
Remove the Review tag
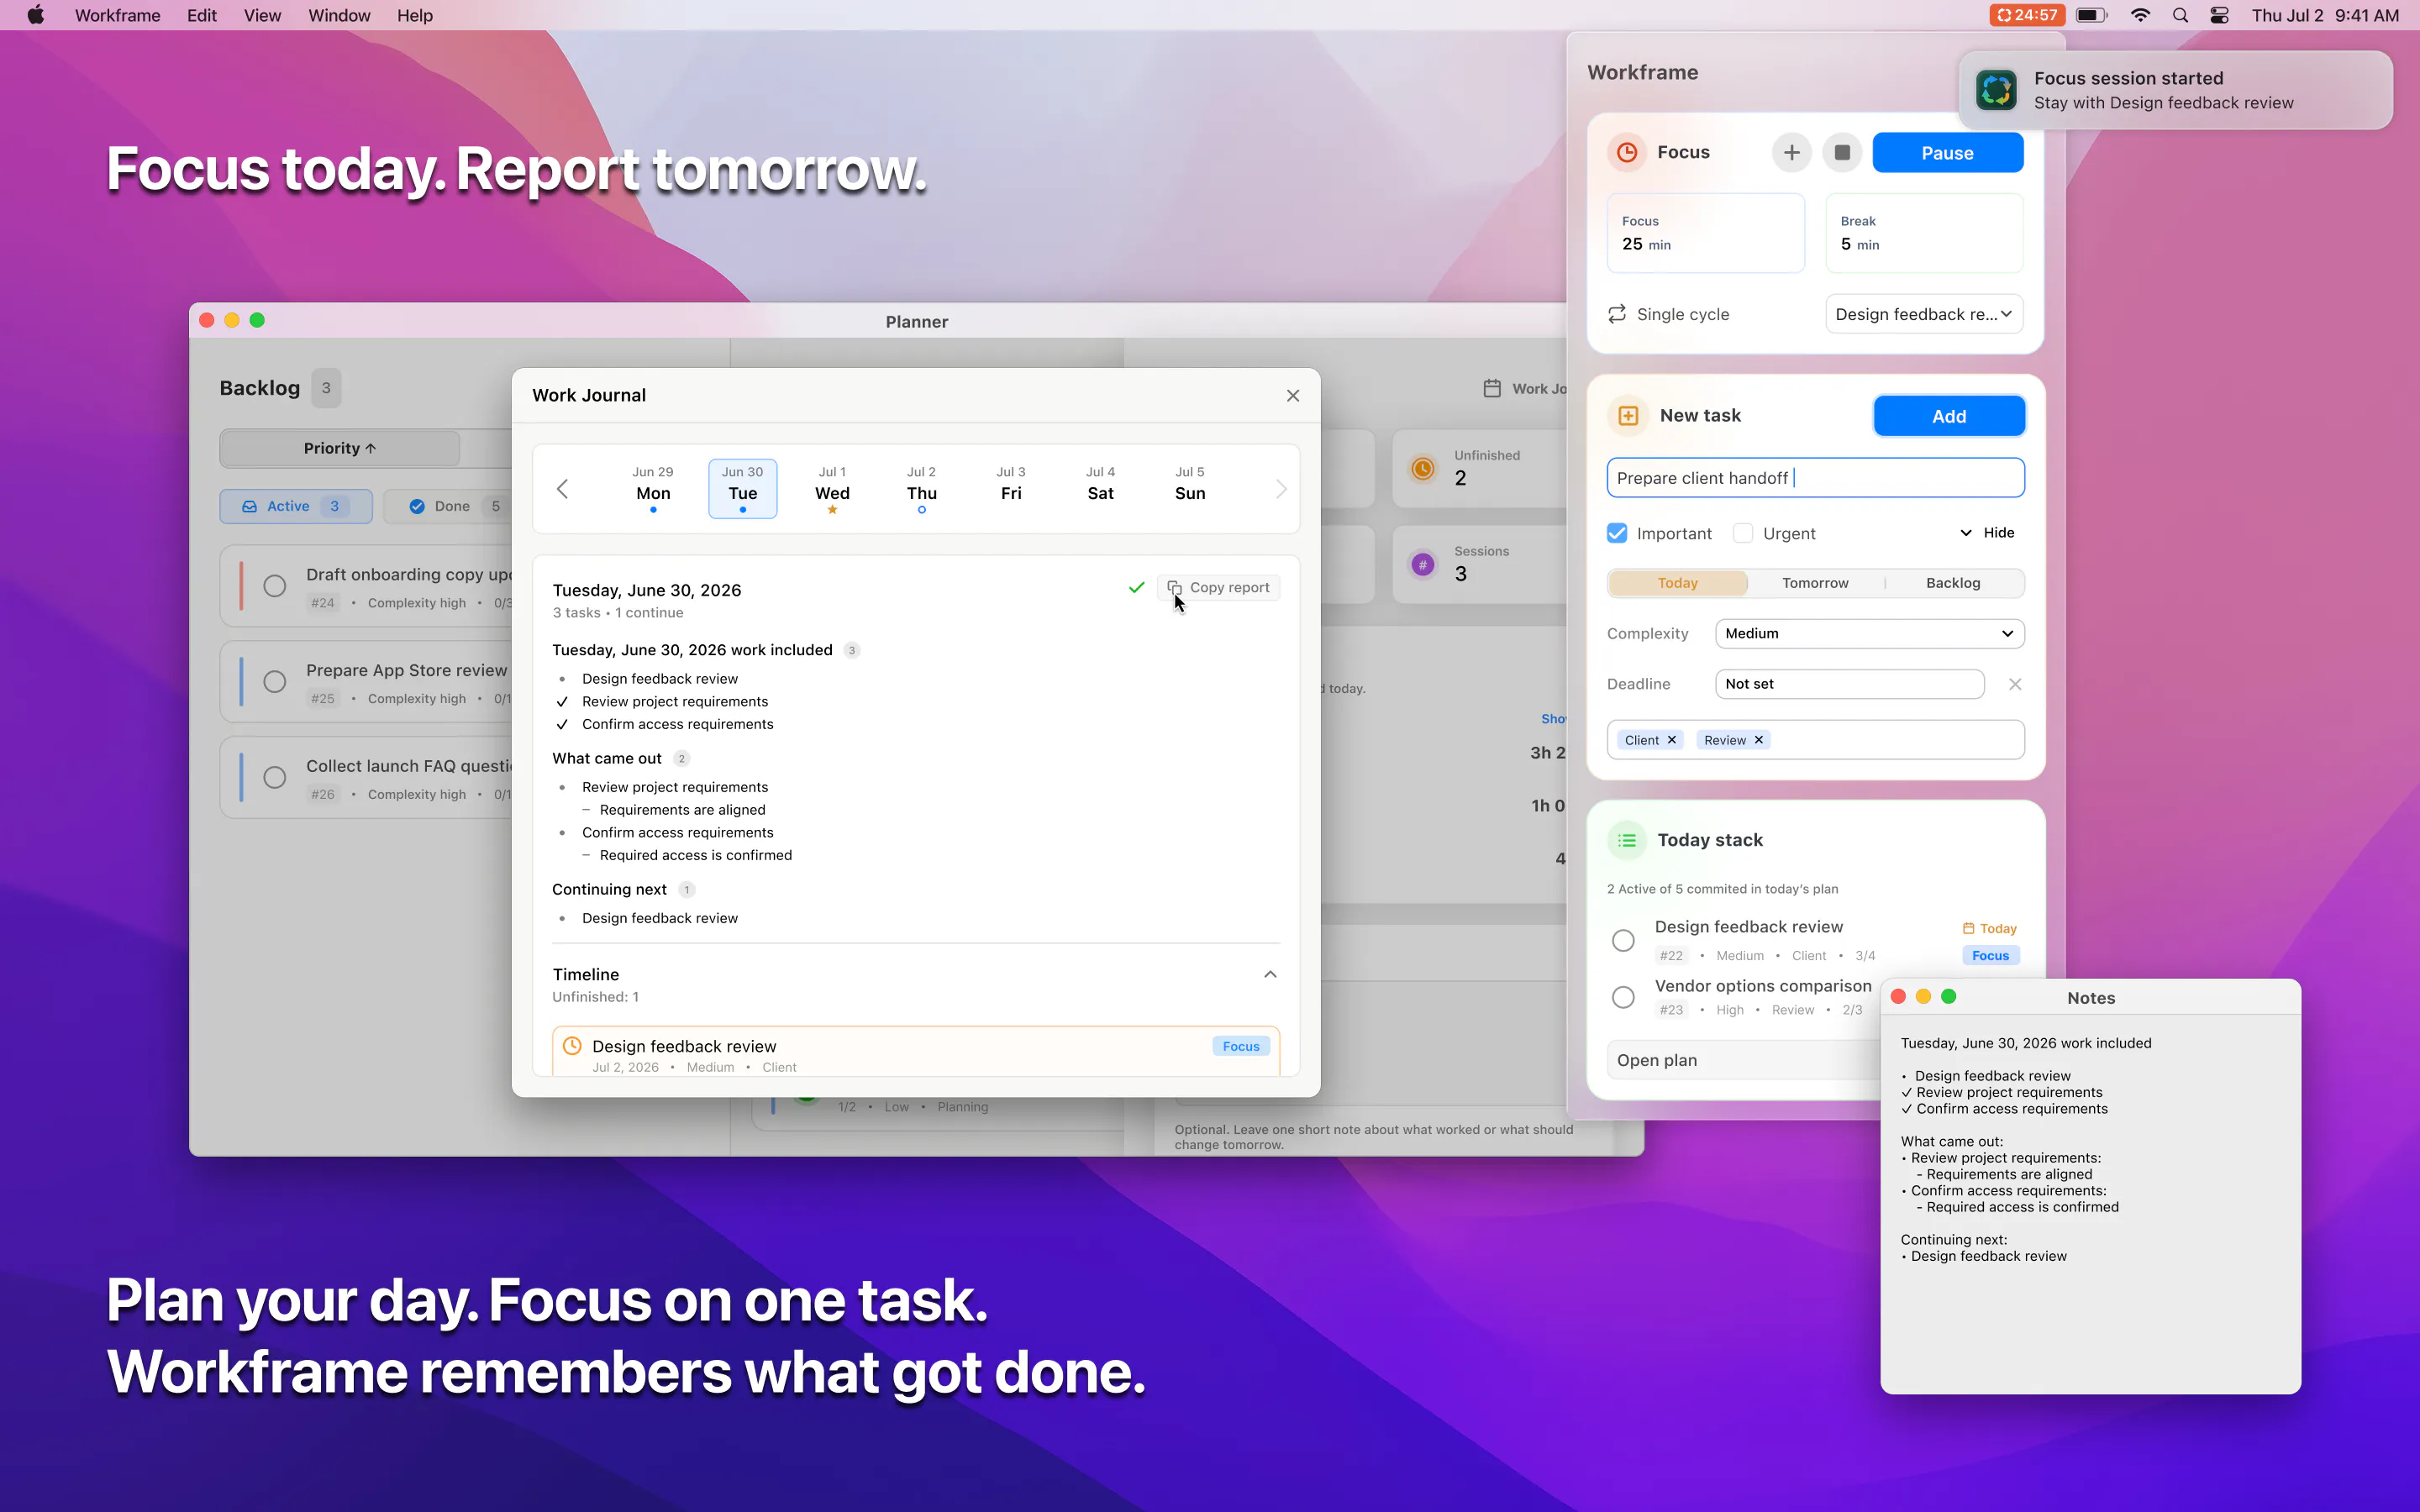1758,740
